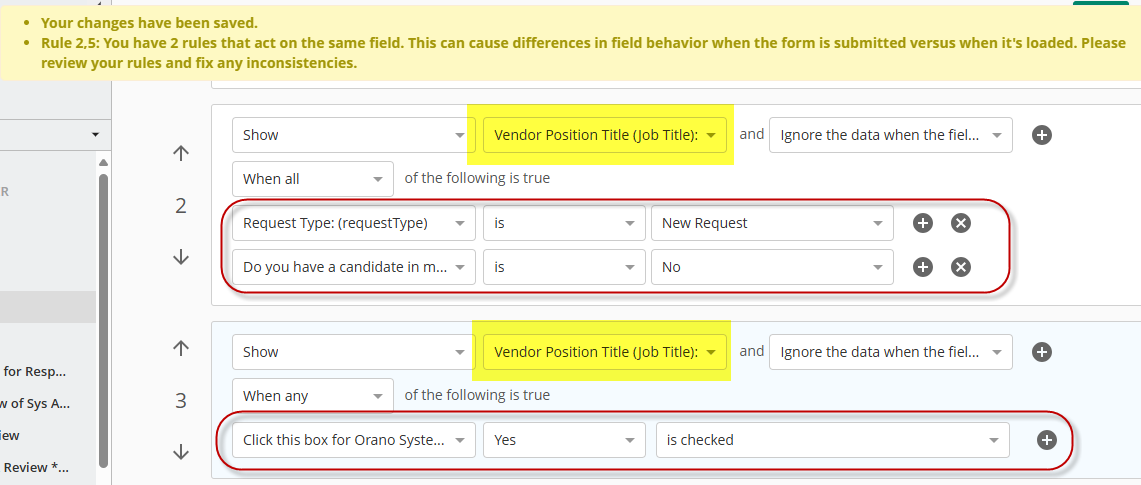Open the is checked dropdown

[x=832, y=440]
